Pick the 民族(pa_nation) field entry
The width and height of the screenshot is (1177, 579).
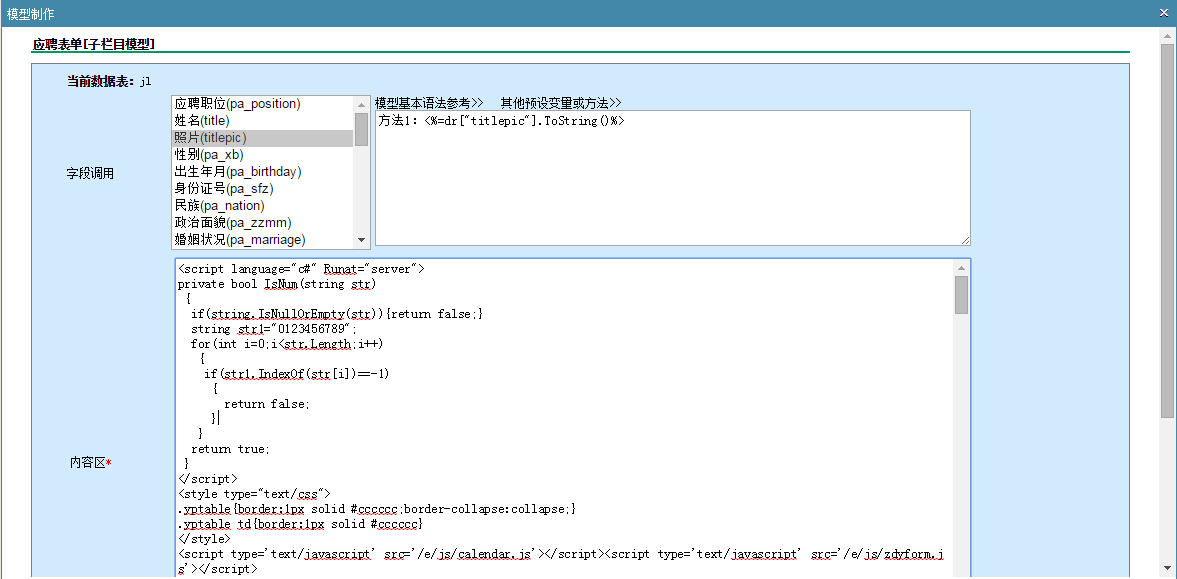[220, 206]
